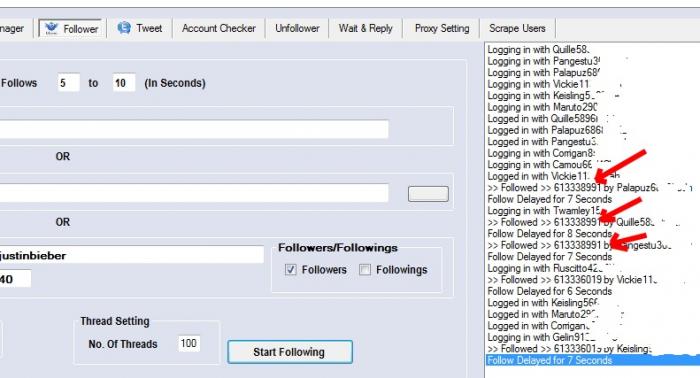The width and height of the screenshot is (700, 378).
Task: Click the field showing 40
Action: (x=16, y=279)
